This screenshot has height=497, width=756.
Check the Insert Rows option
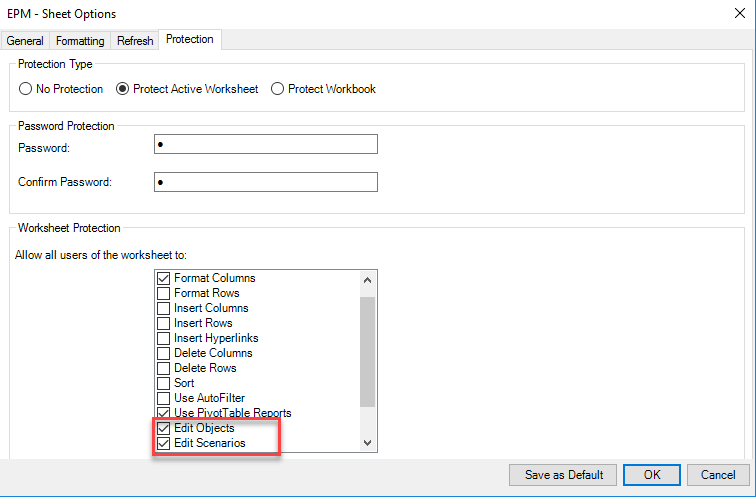coord(163,323)
